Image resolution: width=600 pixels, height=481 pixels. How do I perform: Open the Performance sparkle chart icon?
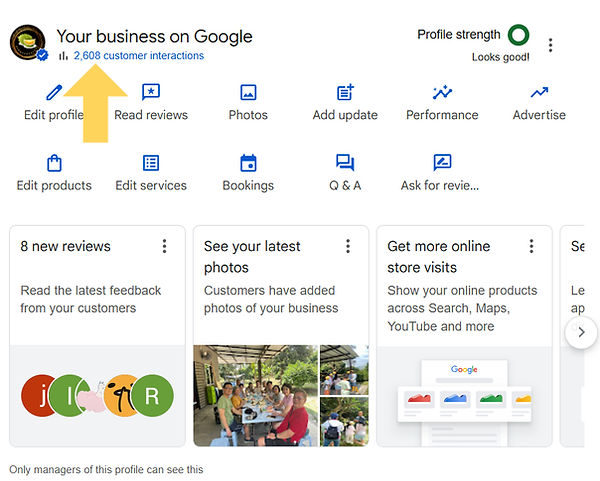(442, 92)
